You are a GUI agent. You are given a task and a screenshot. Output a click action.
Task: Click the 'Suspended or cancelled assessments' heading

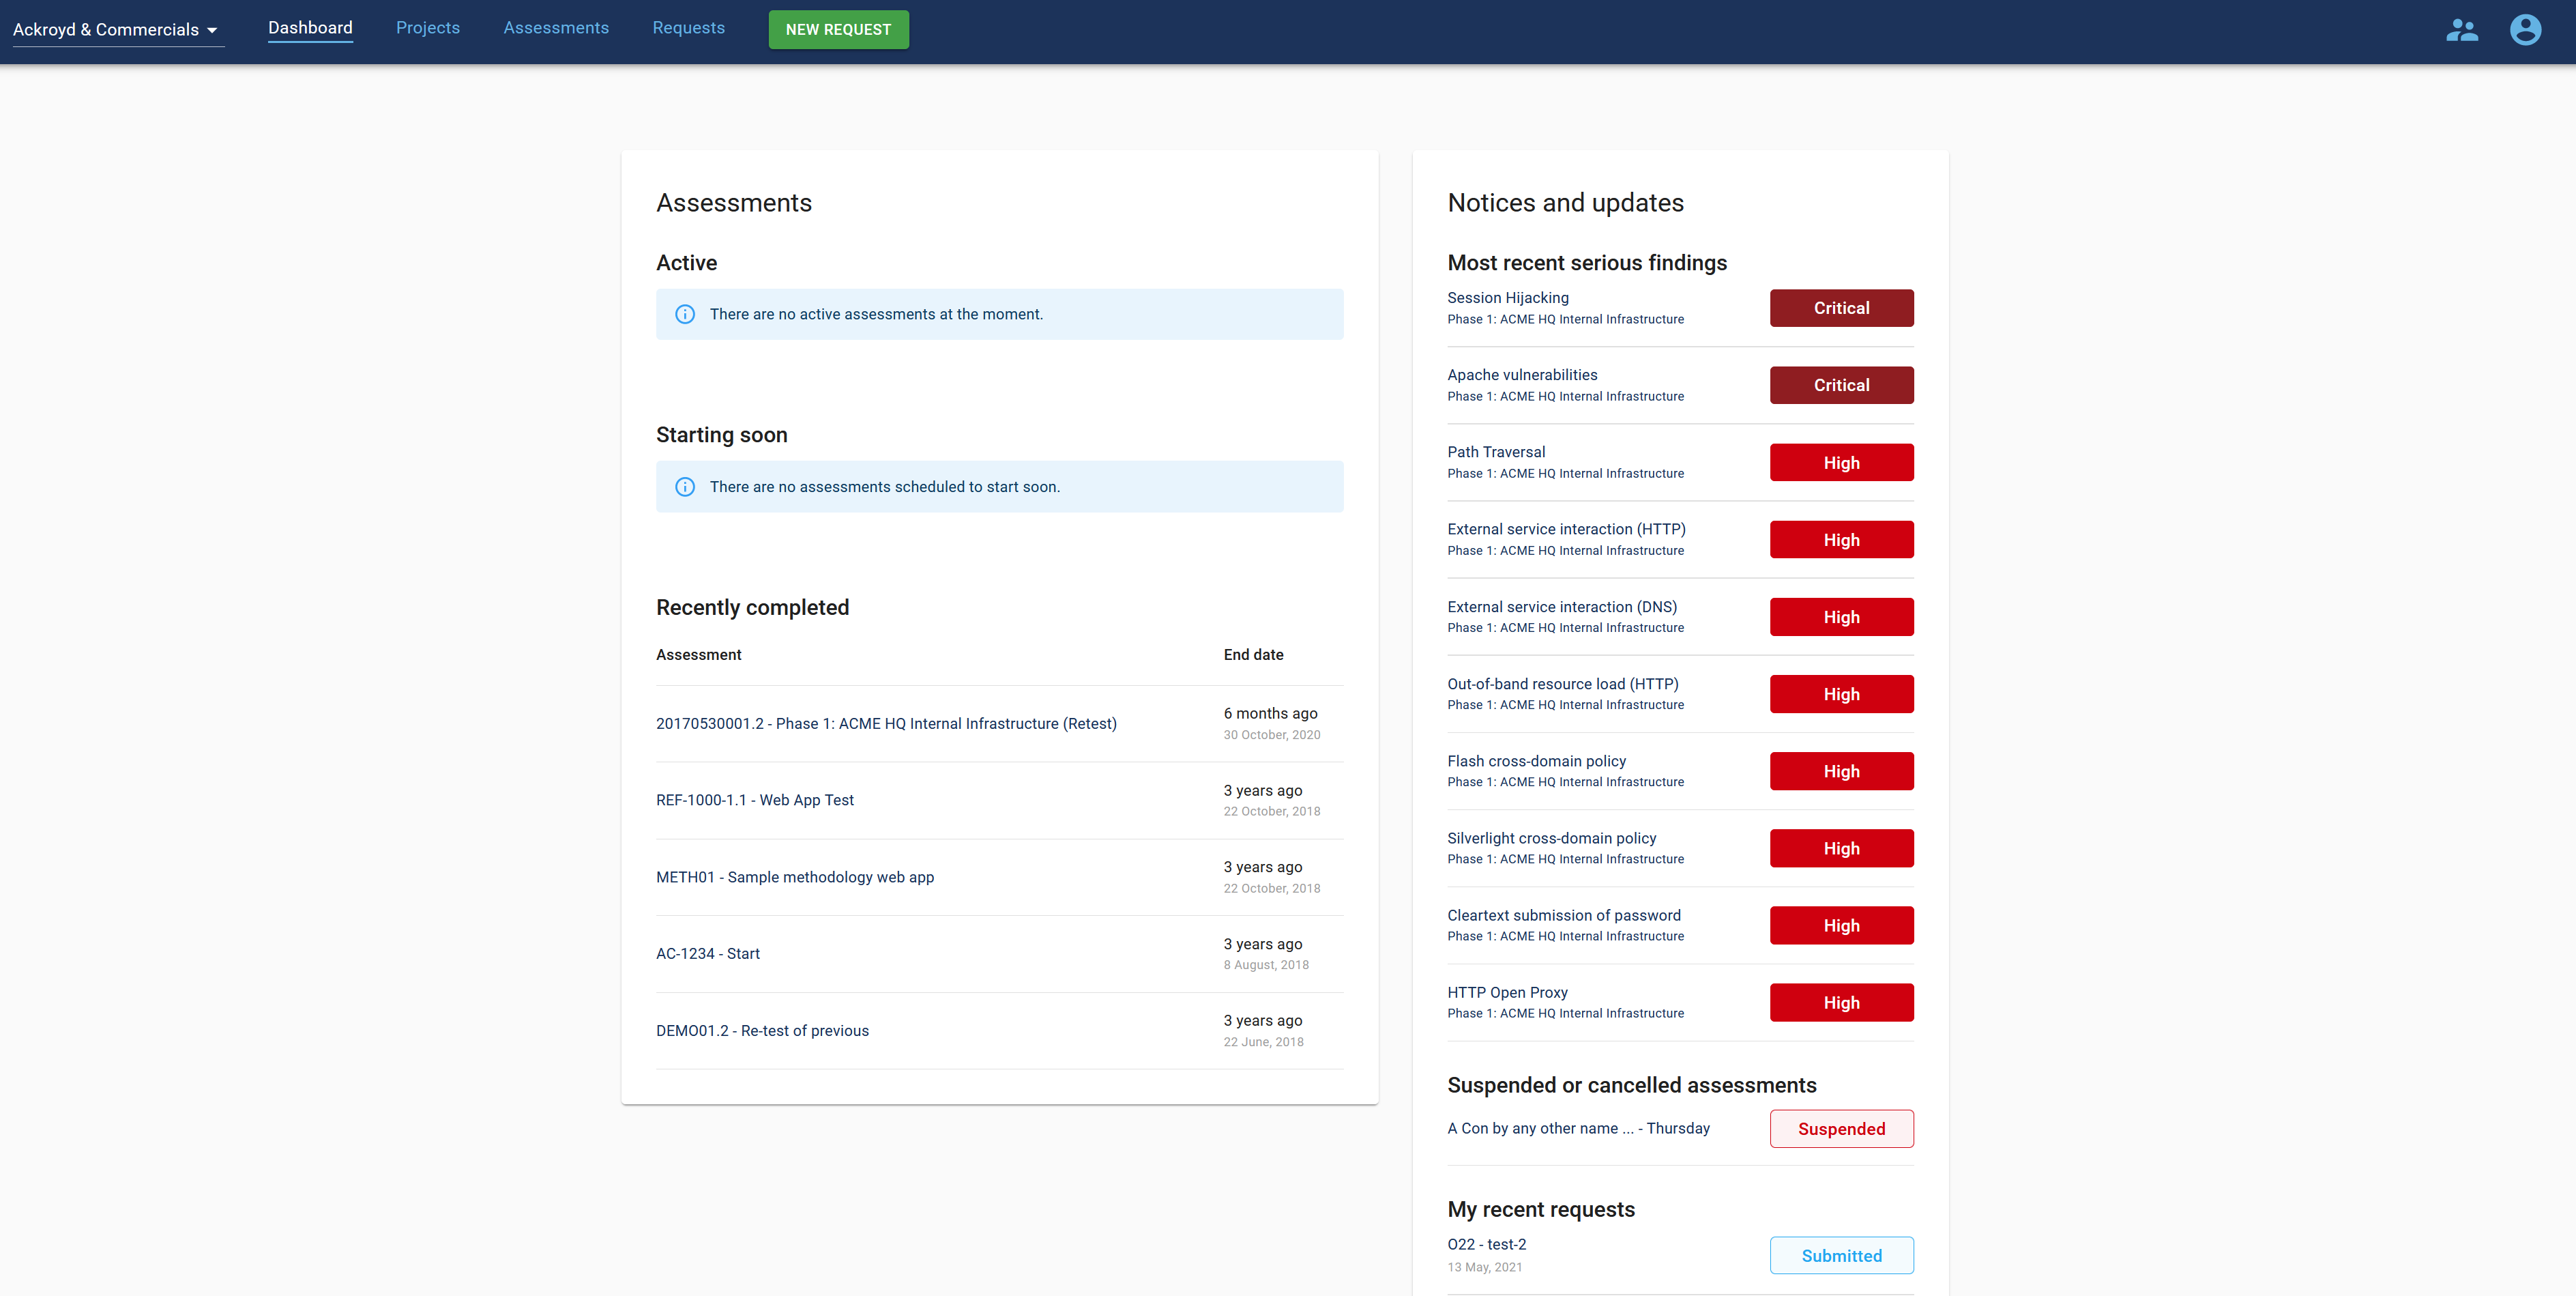click(x=1631, y=1086)
